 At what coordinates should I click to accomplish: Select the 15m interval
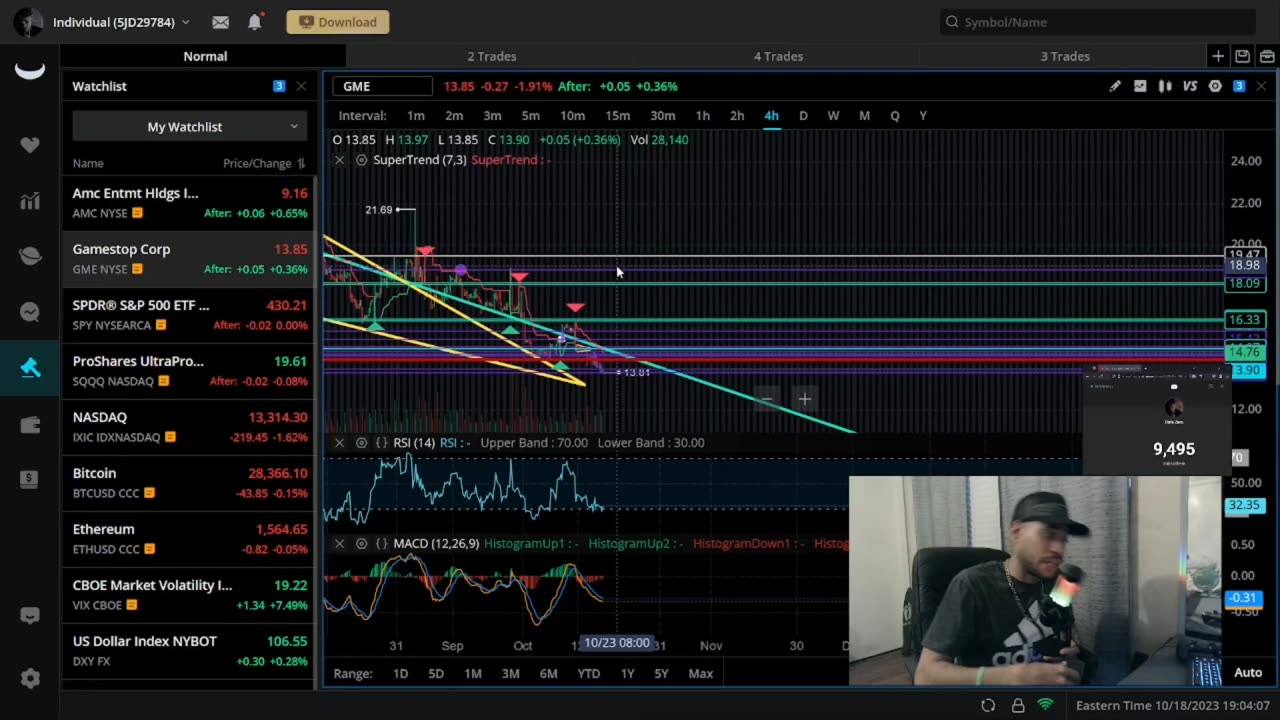[617, 115]
